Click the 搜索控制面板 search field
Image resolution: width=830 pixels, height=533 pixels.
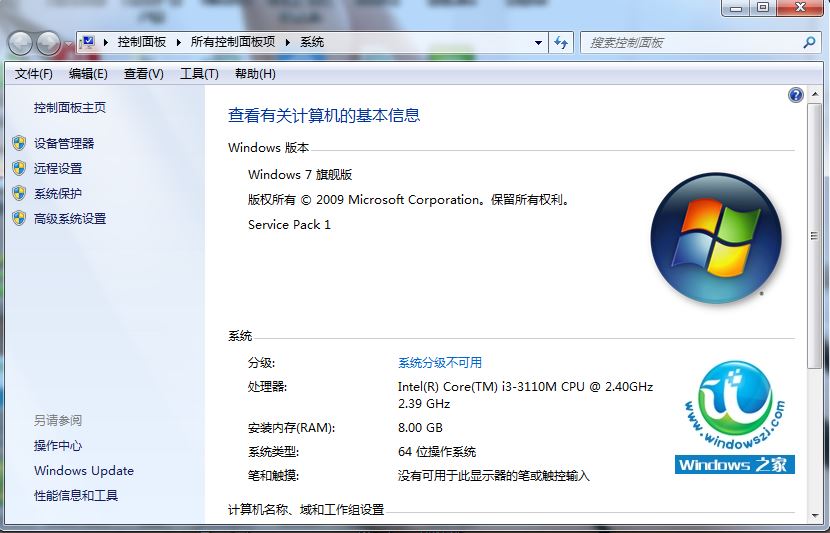point(690,43)
